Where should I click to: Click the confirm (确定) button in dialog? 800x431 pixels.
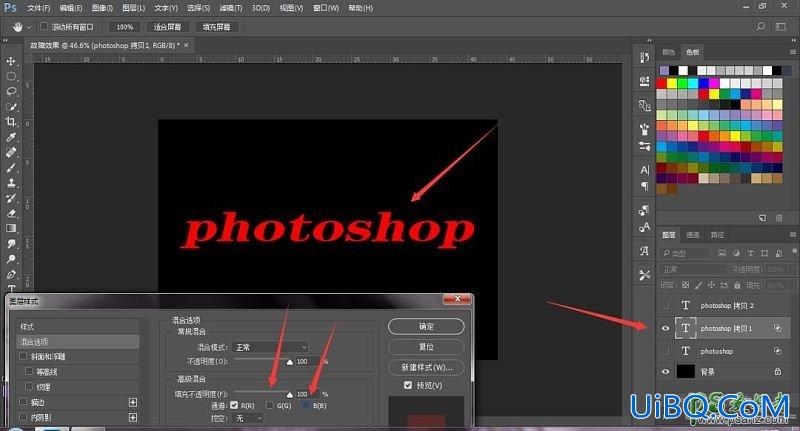[426, 326]
